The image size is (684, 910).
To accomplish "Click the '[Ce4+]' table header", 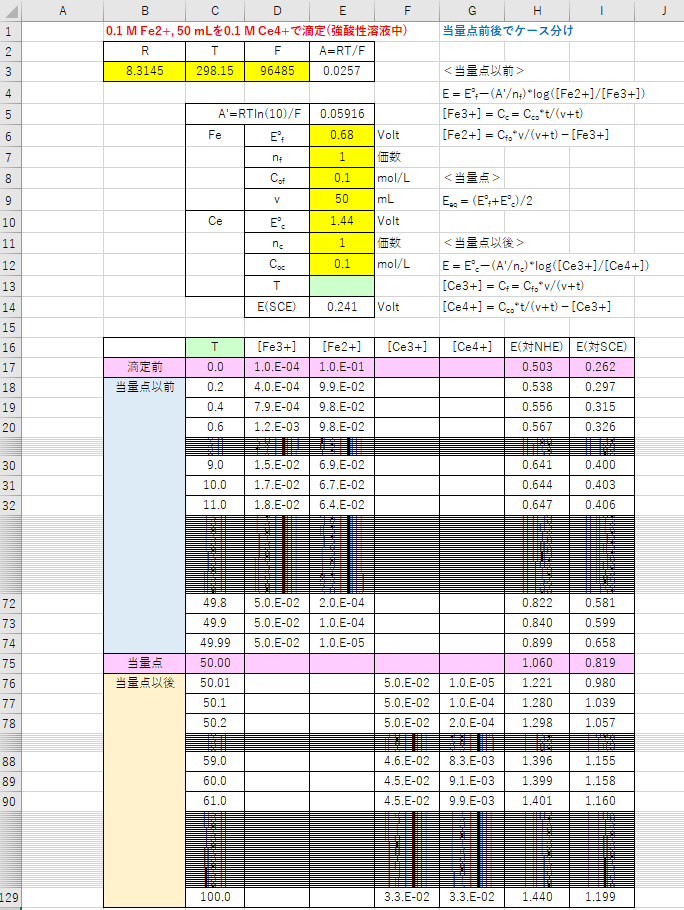I will [x=472, y=347].
